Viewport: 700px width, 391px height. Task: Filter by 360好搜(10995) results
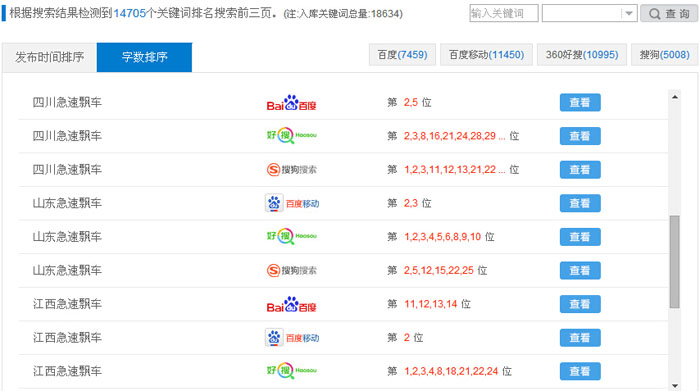click(582, 55)
